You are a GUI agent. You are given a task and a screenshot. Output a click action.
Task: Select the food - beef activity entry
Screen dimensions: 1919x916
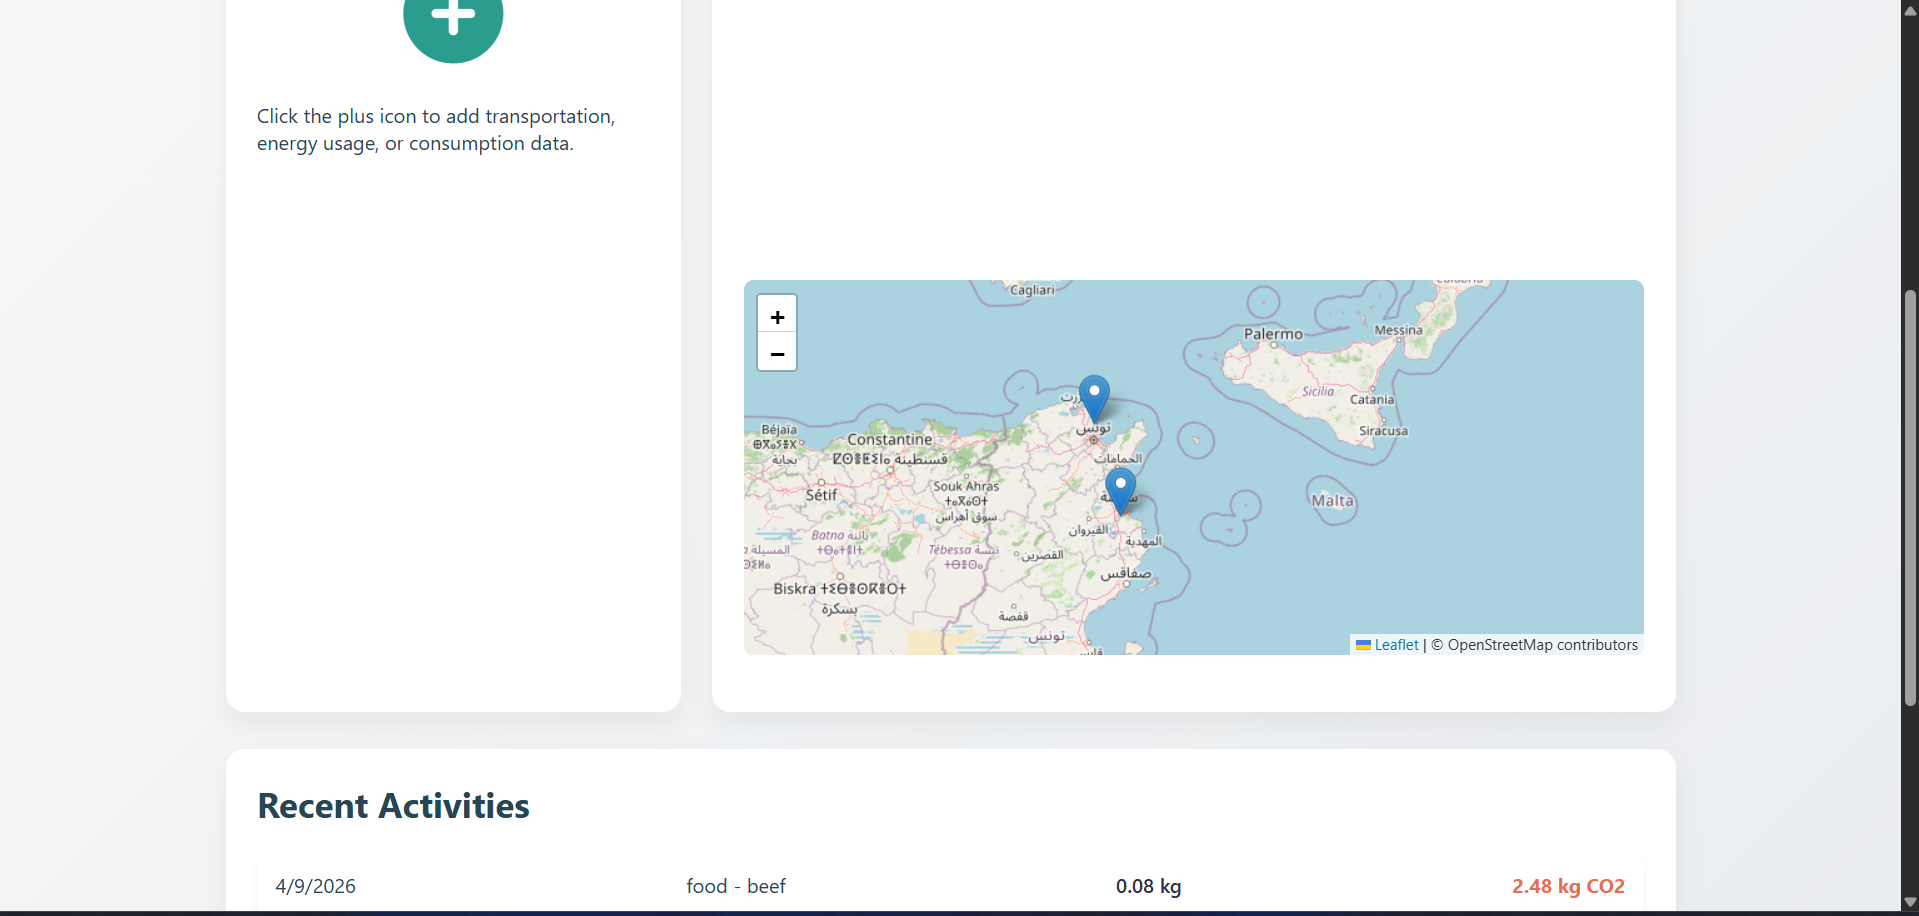click(x=735, y=886)
